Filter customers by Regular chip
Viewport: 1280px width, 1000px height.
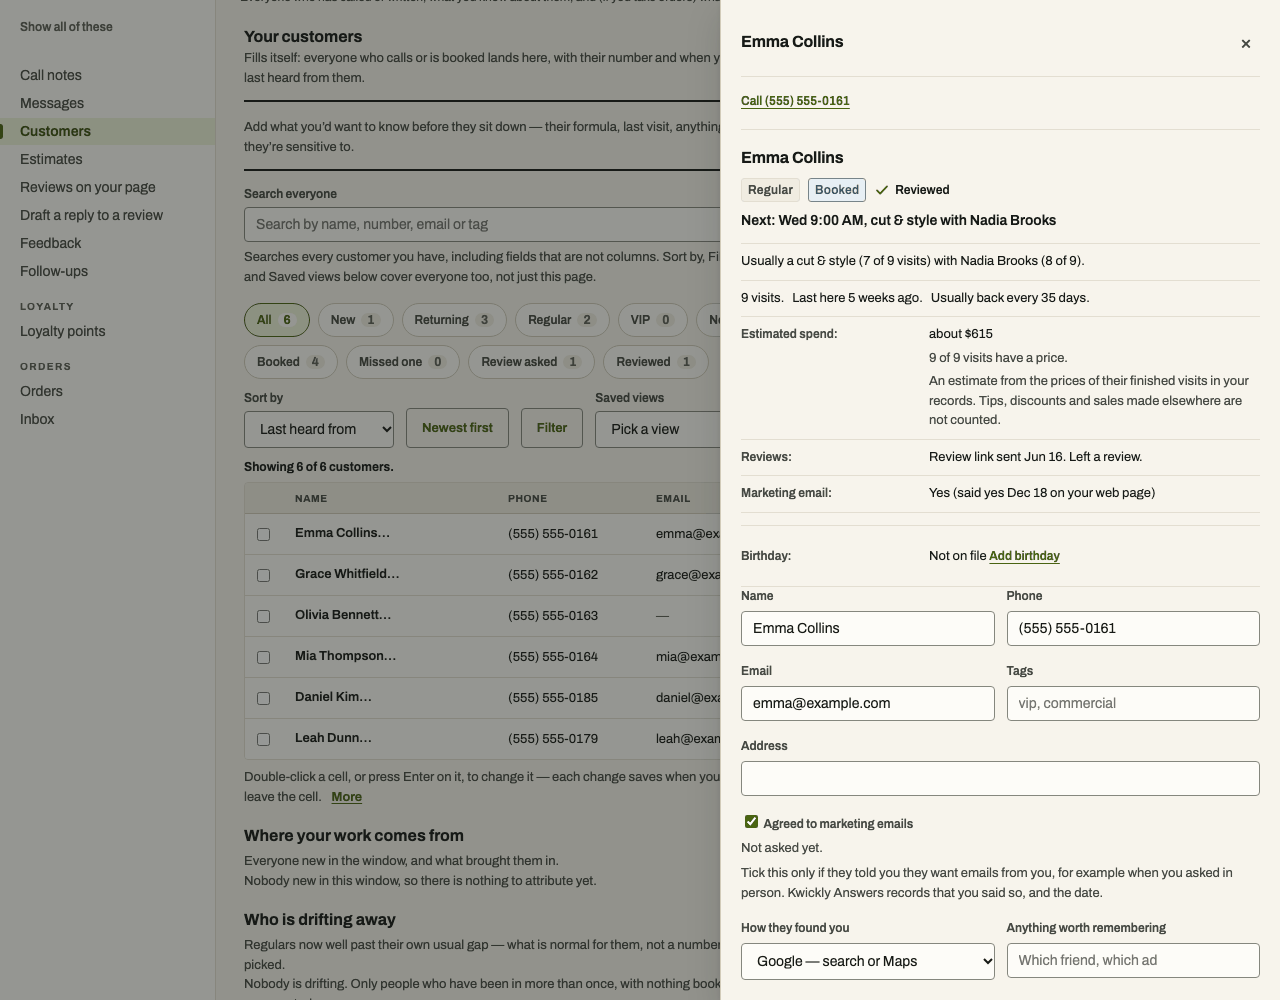(562, 320)
